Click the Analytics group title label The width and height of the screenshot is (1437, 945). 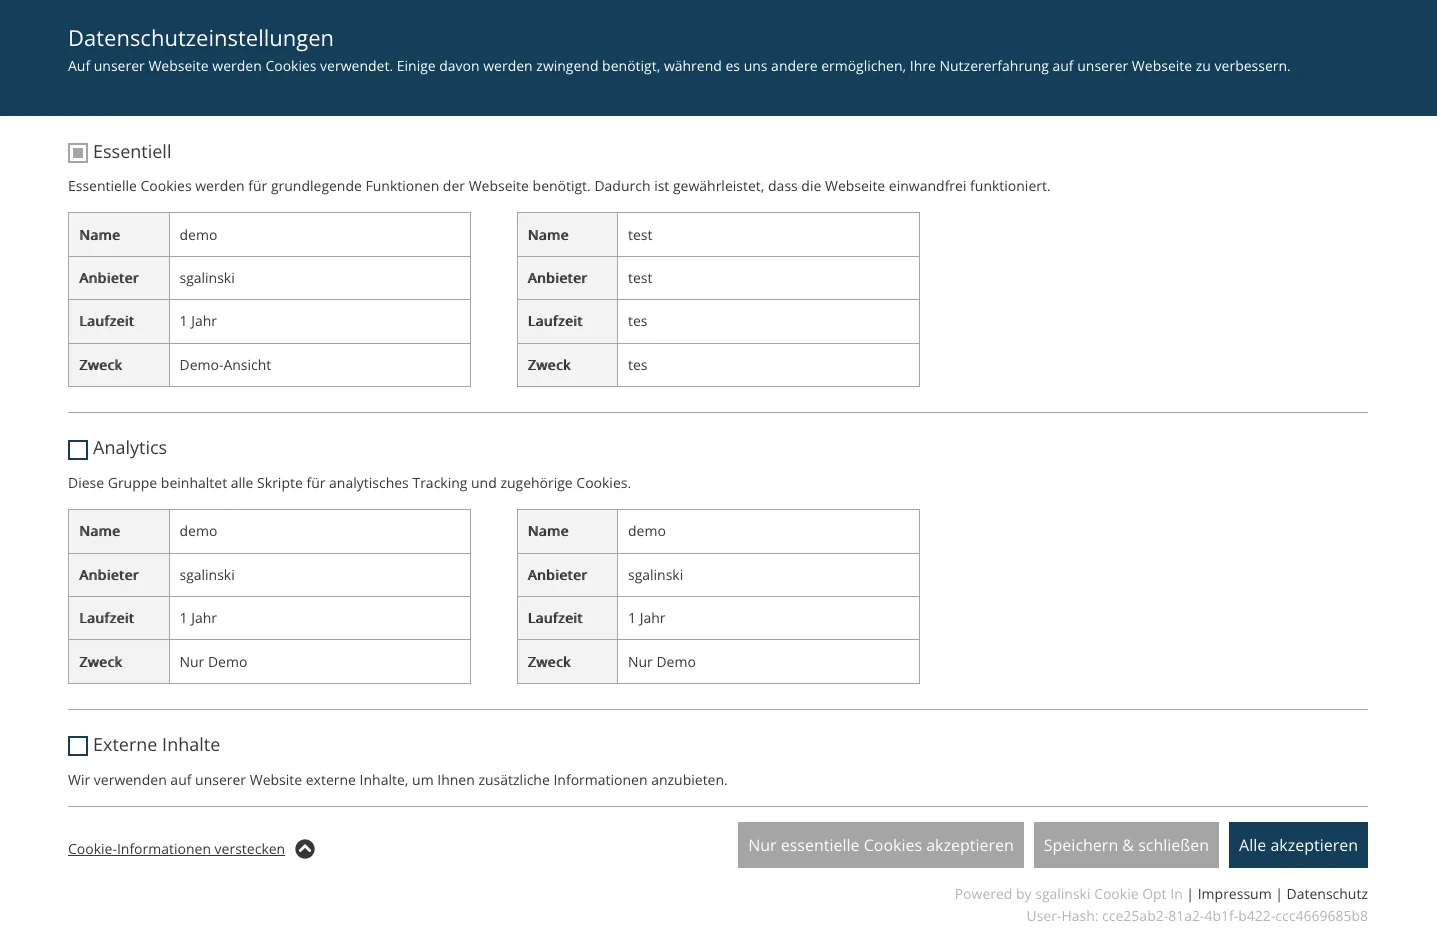129,447
